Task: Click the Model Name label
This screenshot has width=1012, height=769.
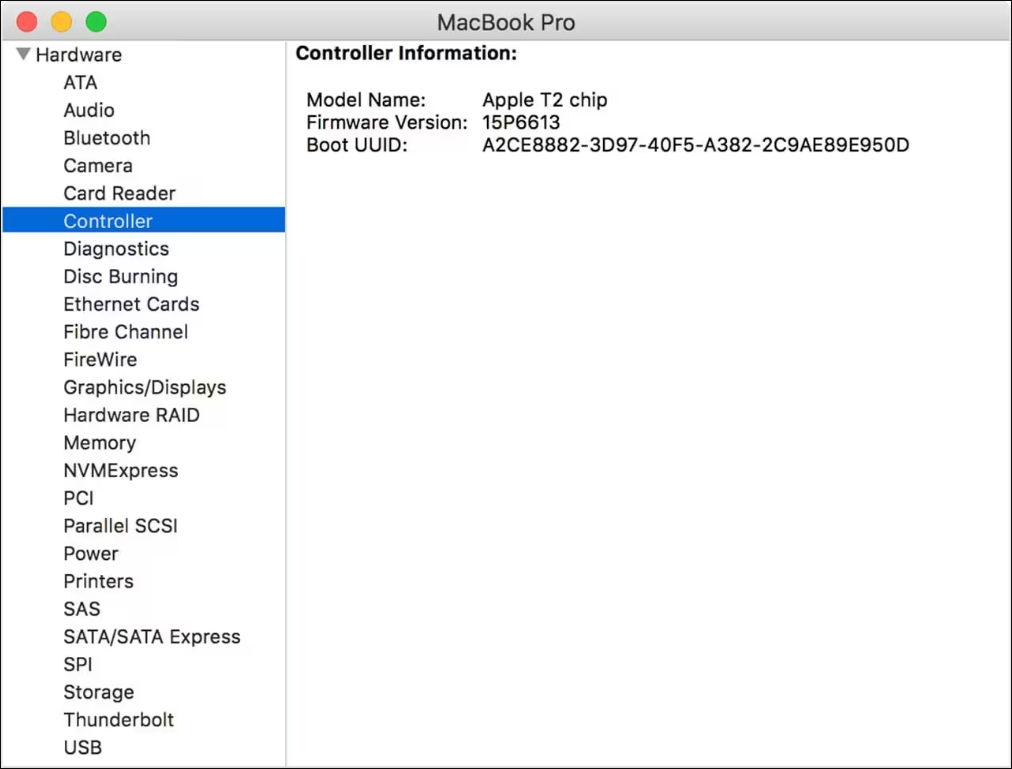Action: 366,100
